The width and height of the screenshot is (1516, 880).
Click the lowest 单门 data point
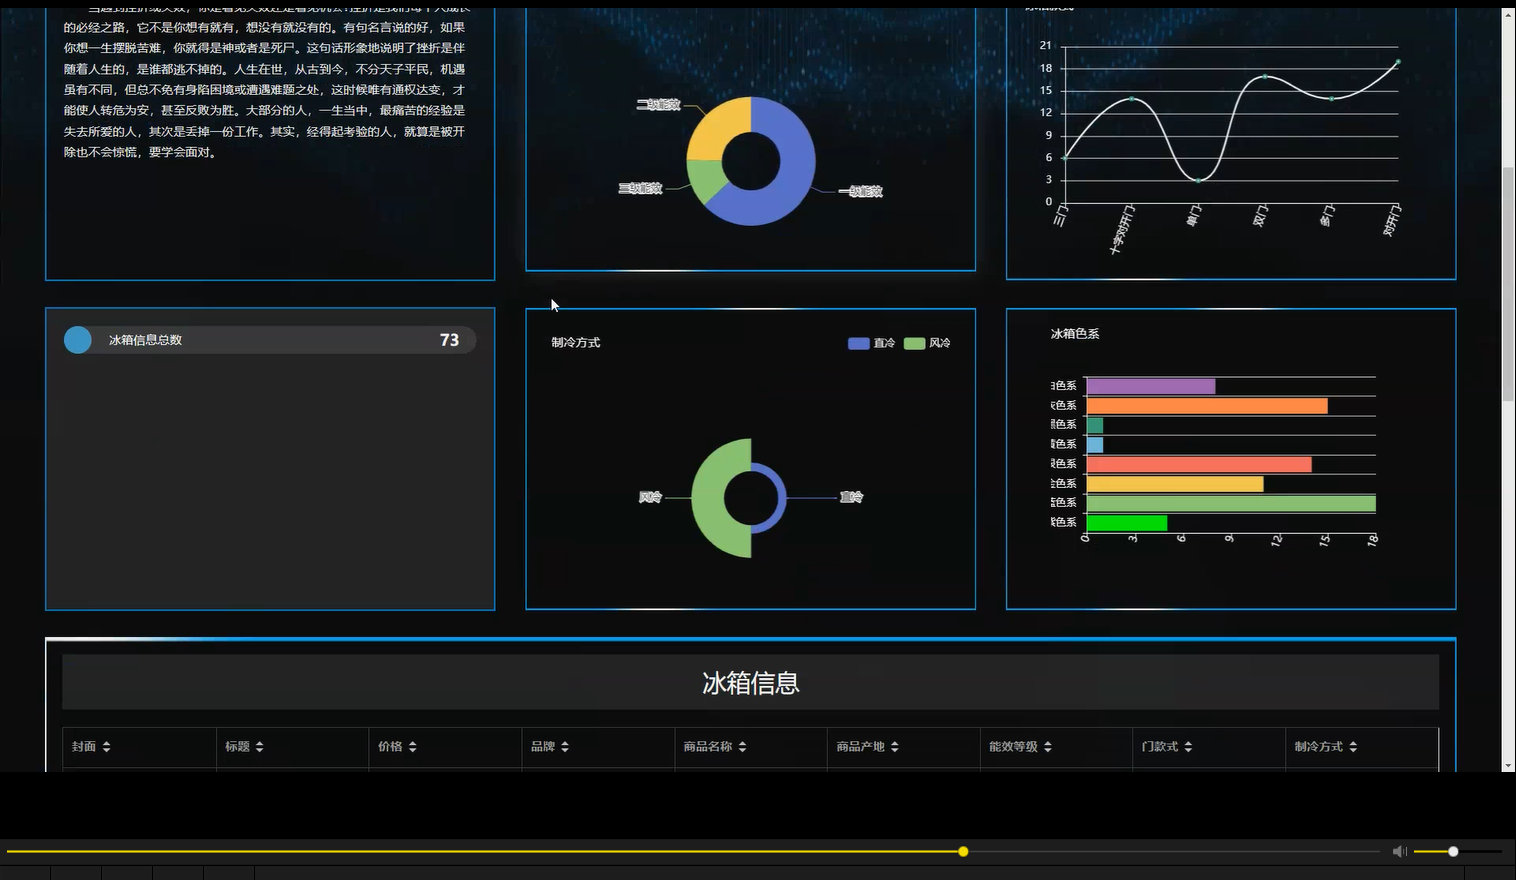[1198, 180]
